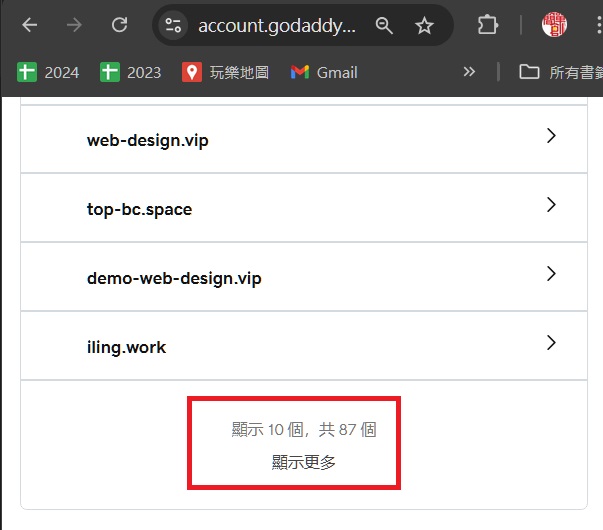The width and height of the screenshot is (603, 530).
Task: Expand web-design.vip using its chevron arrow
Action: (x=551, y=137)
